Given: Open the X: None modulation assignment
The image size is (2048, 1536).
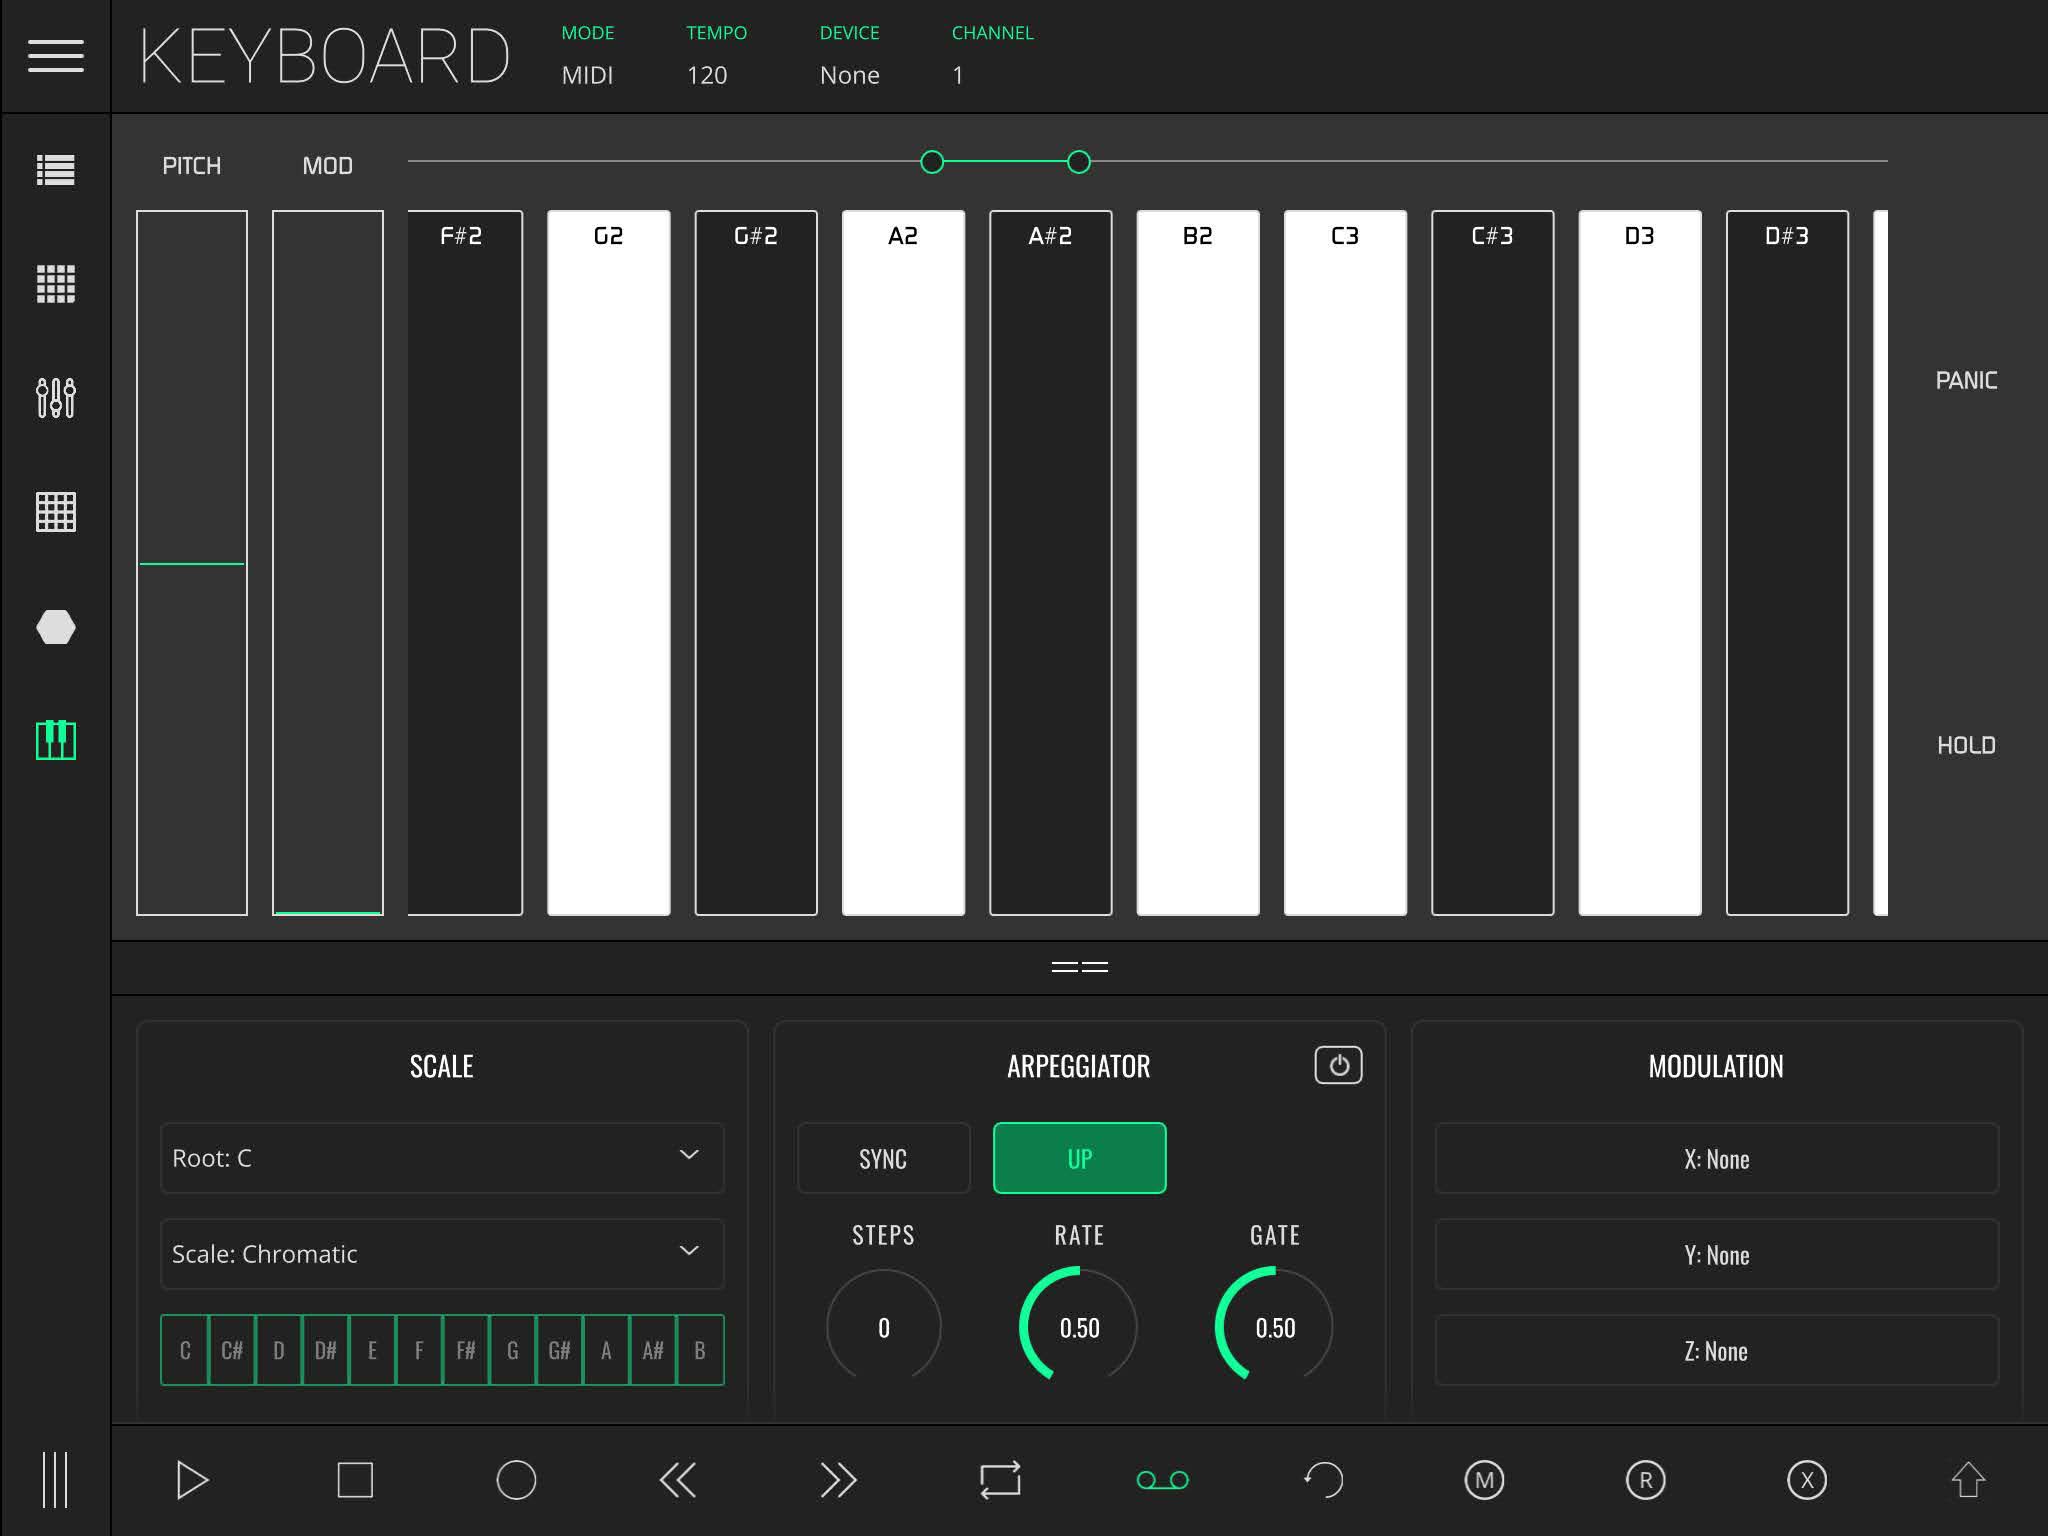Looking at the screenshot, I should 1716,1158.
